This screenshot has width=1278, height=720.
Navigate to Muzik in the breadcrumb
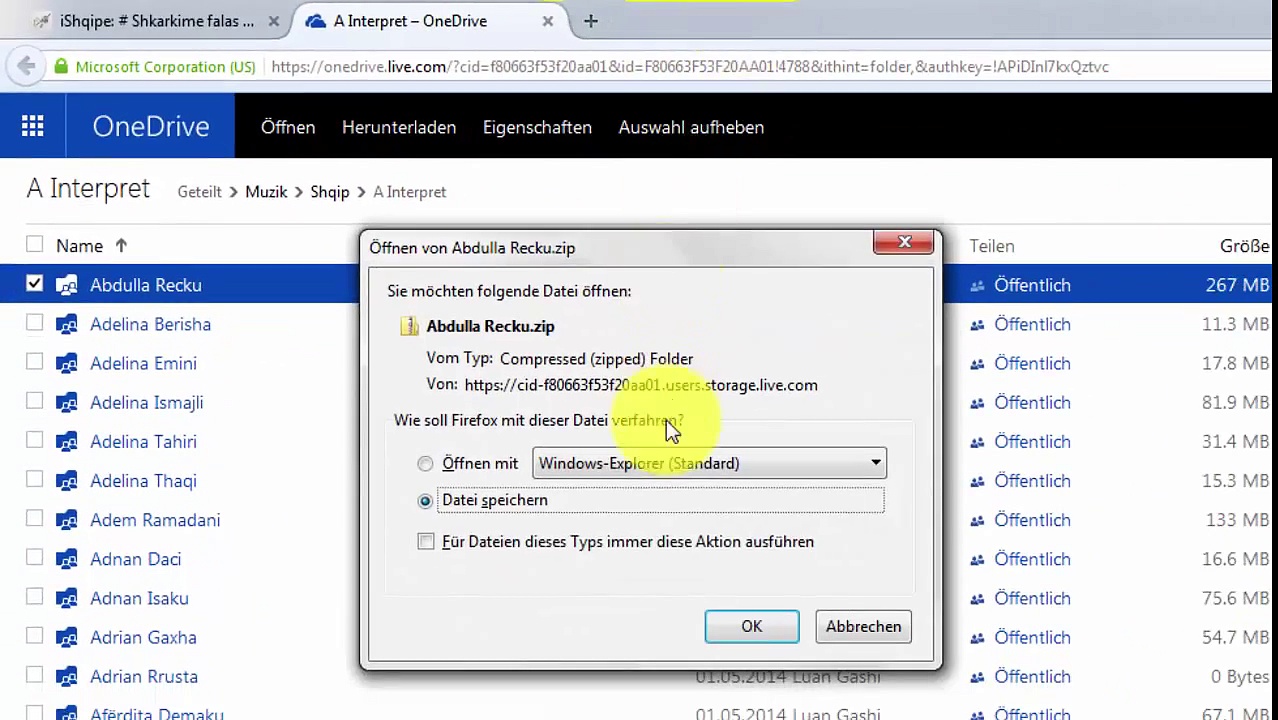[266, 192]
